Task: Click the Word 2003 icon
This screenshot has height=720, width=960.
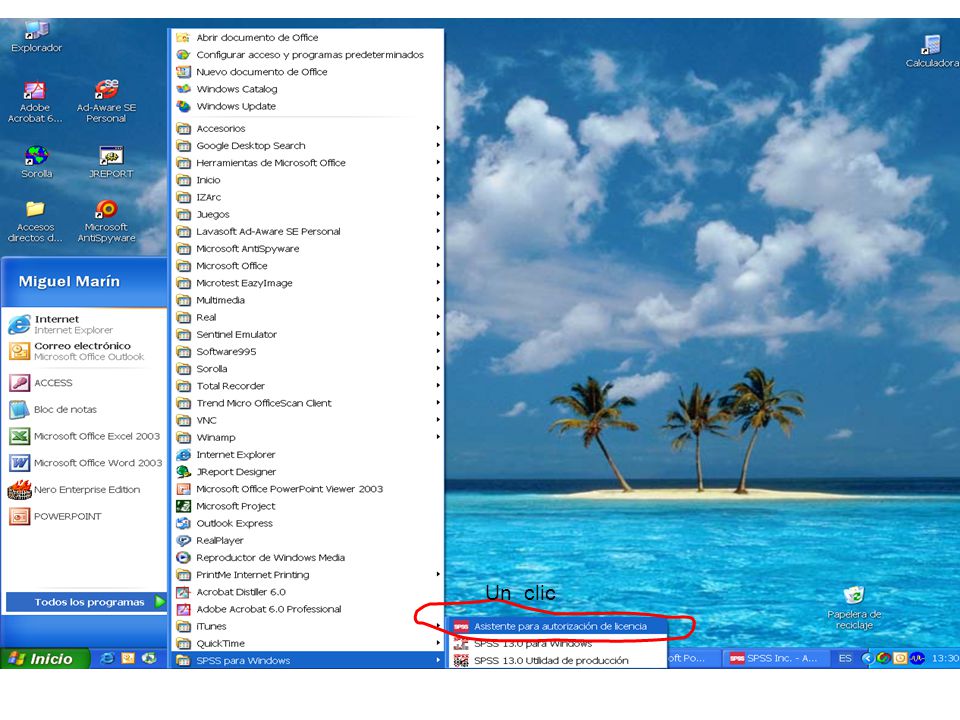Action: (x=20, y=463)
